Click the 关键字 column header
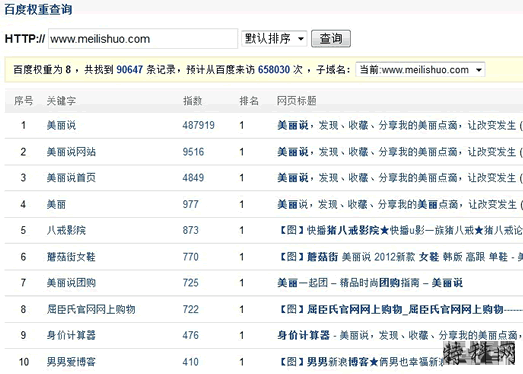523x374 pixels. click(61, 100)
